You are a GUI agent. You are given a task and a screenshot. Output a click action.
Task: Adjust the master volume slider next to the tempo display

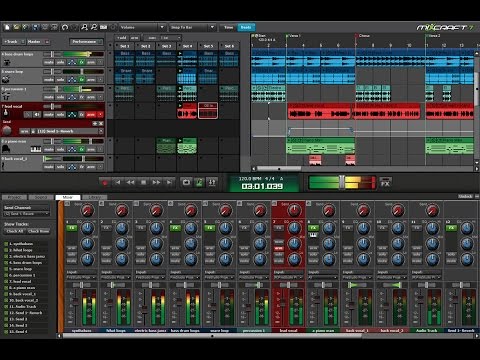point(342,182)
